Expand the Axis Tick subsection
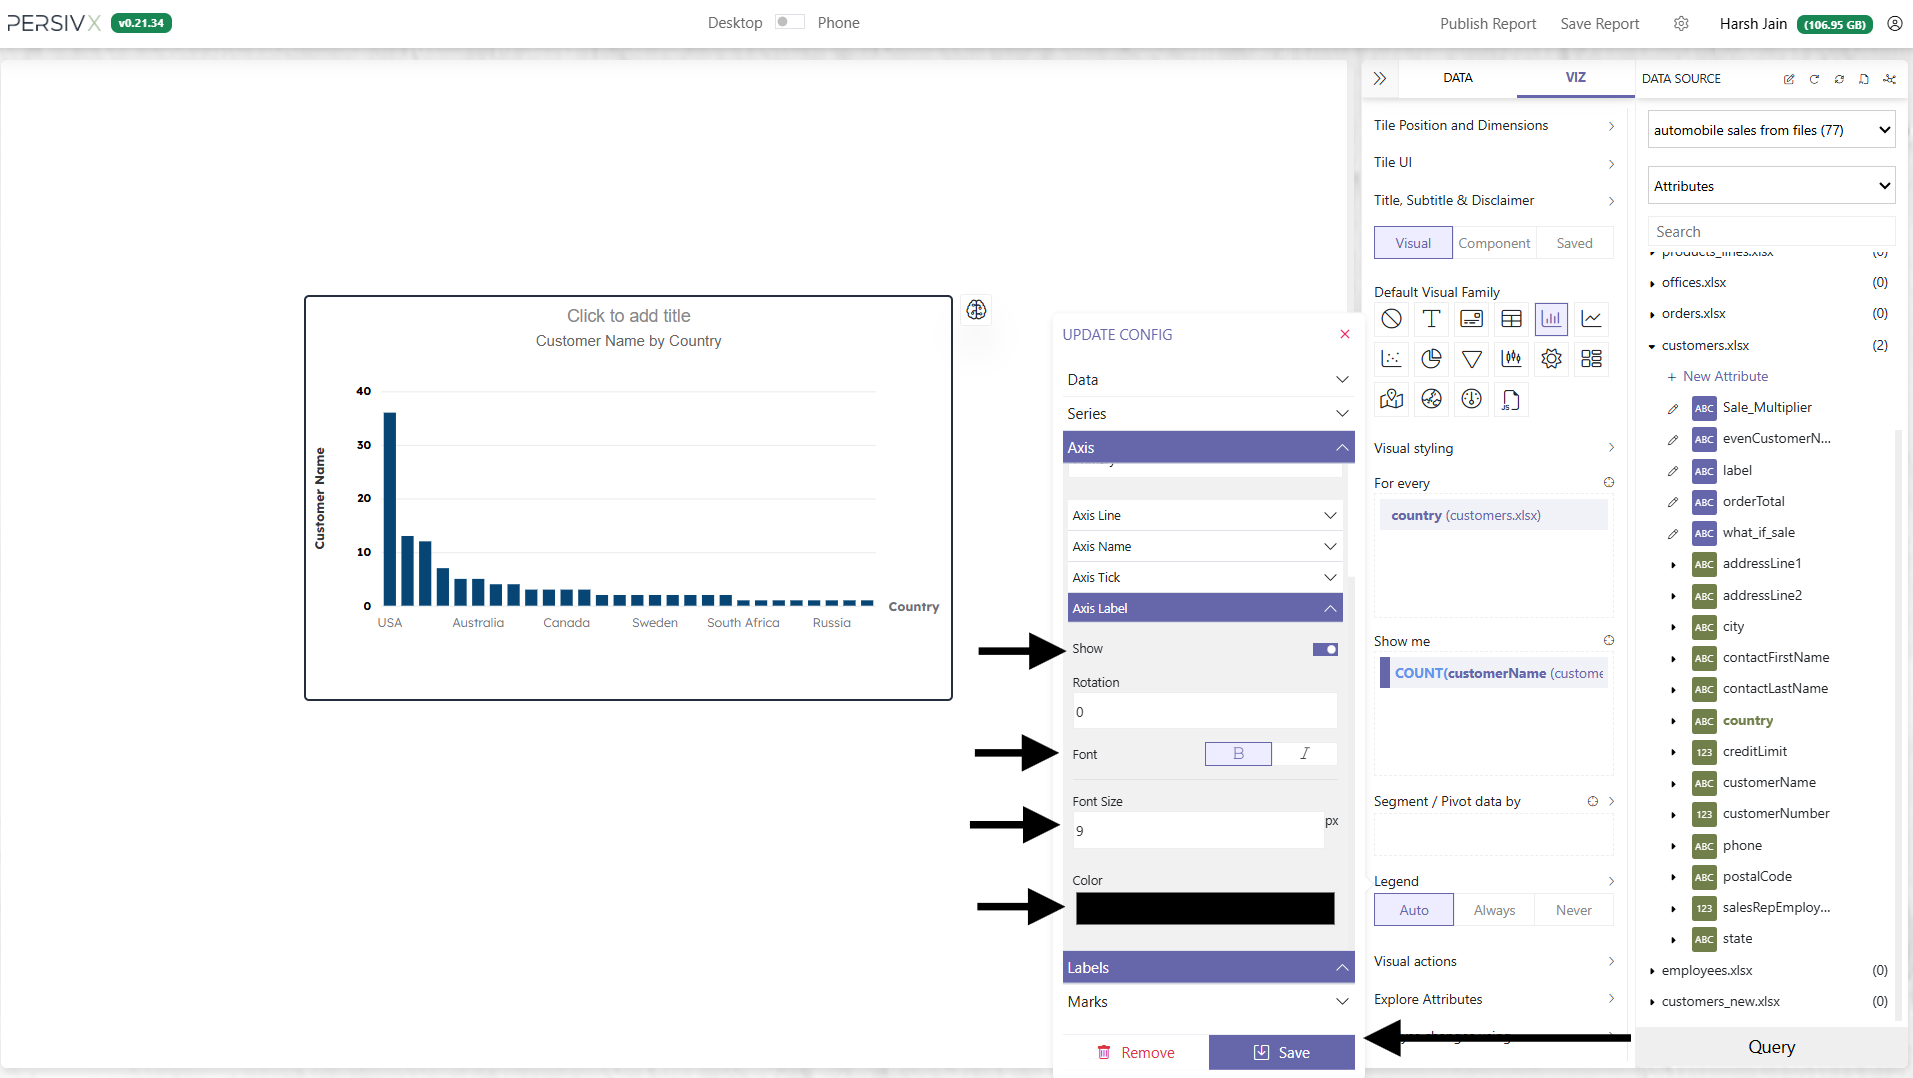 coord(1205,578)
